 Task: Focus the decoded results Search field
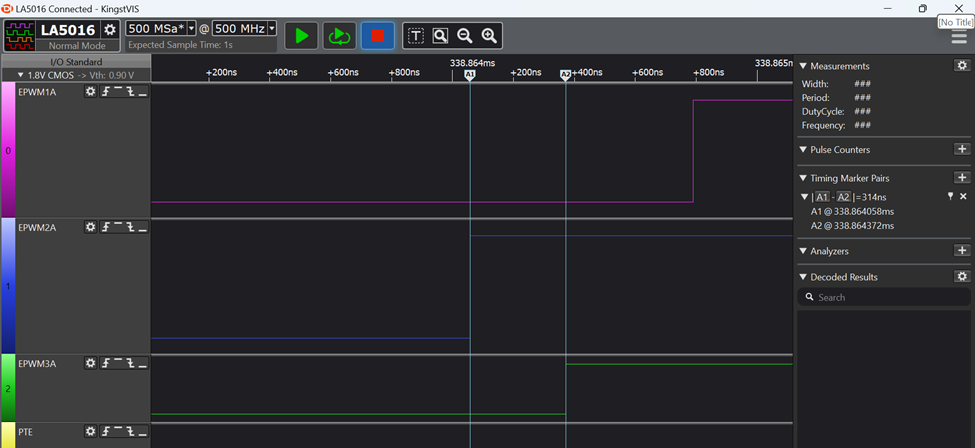(x=884, y=297)
